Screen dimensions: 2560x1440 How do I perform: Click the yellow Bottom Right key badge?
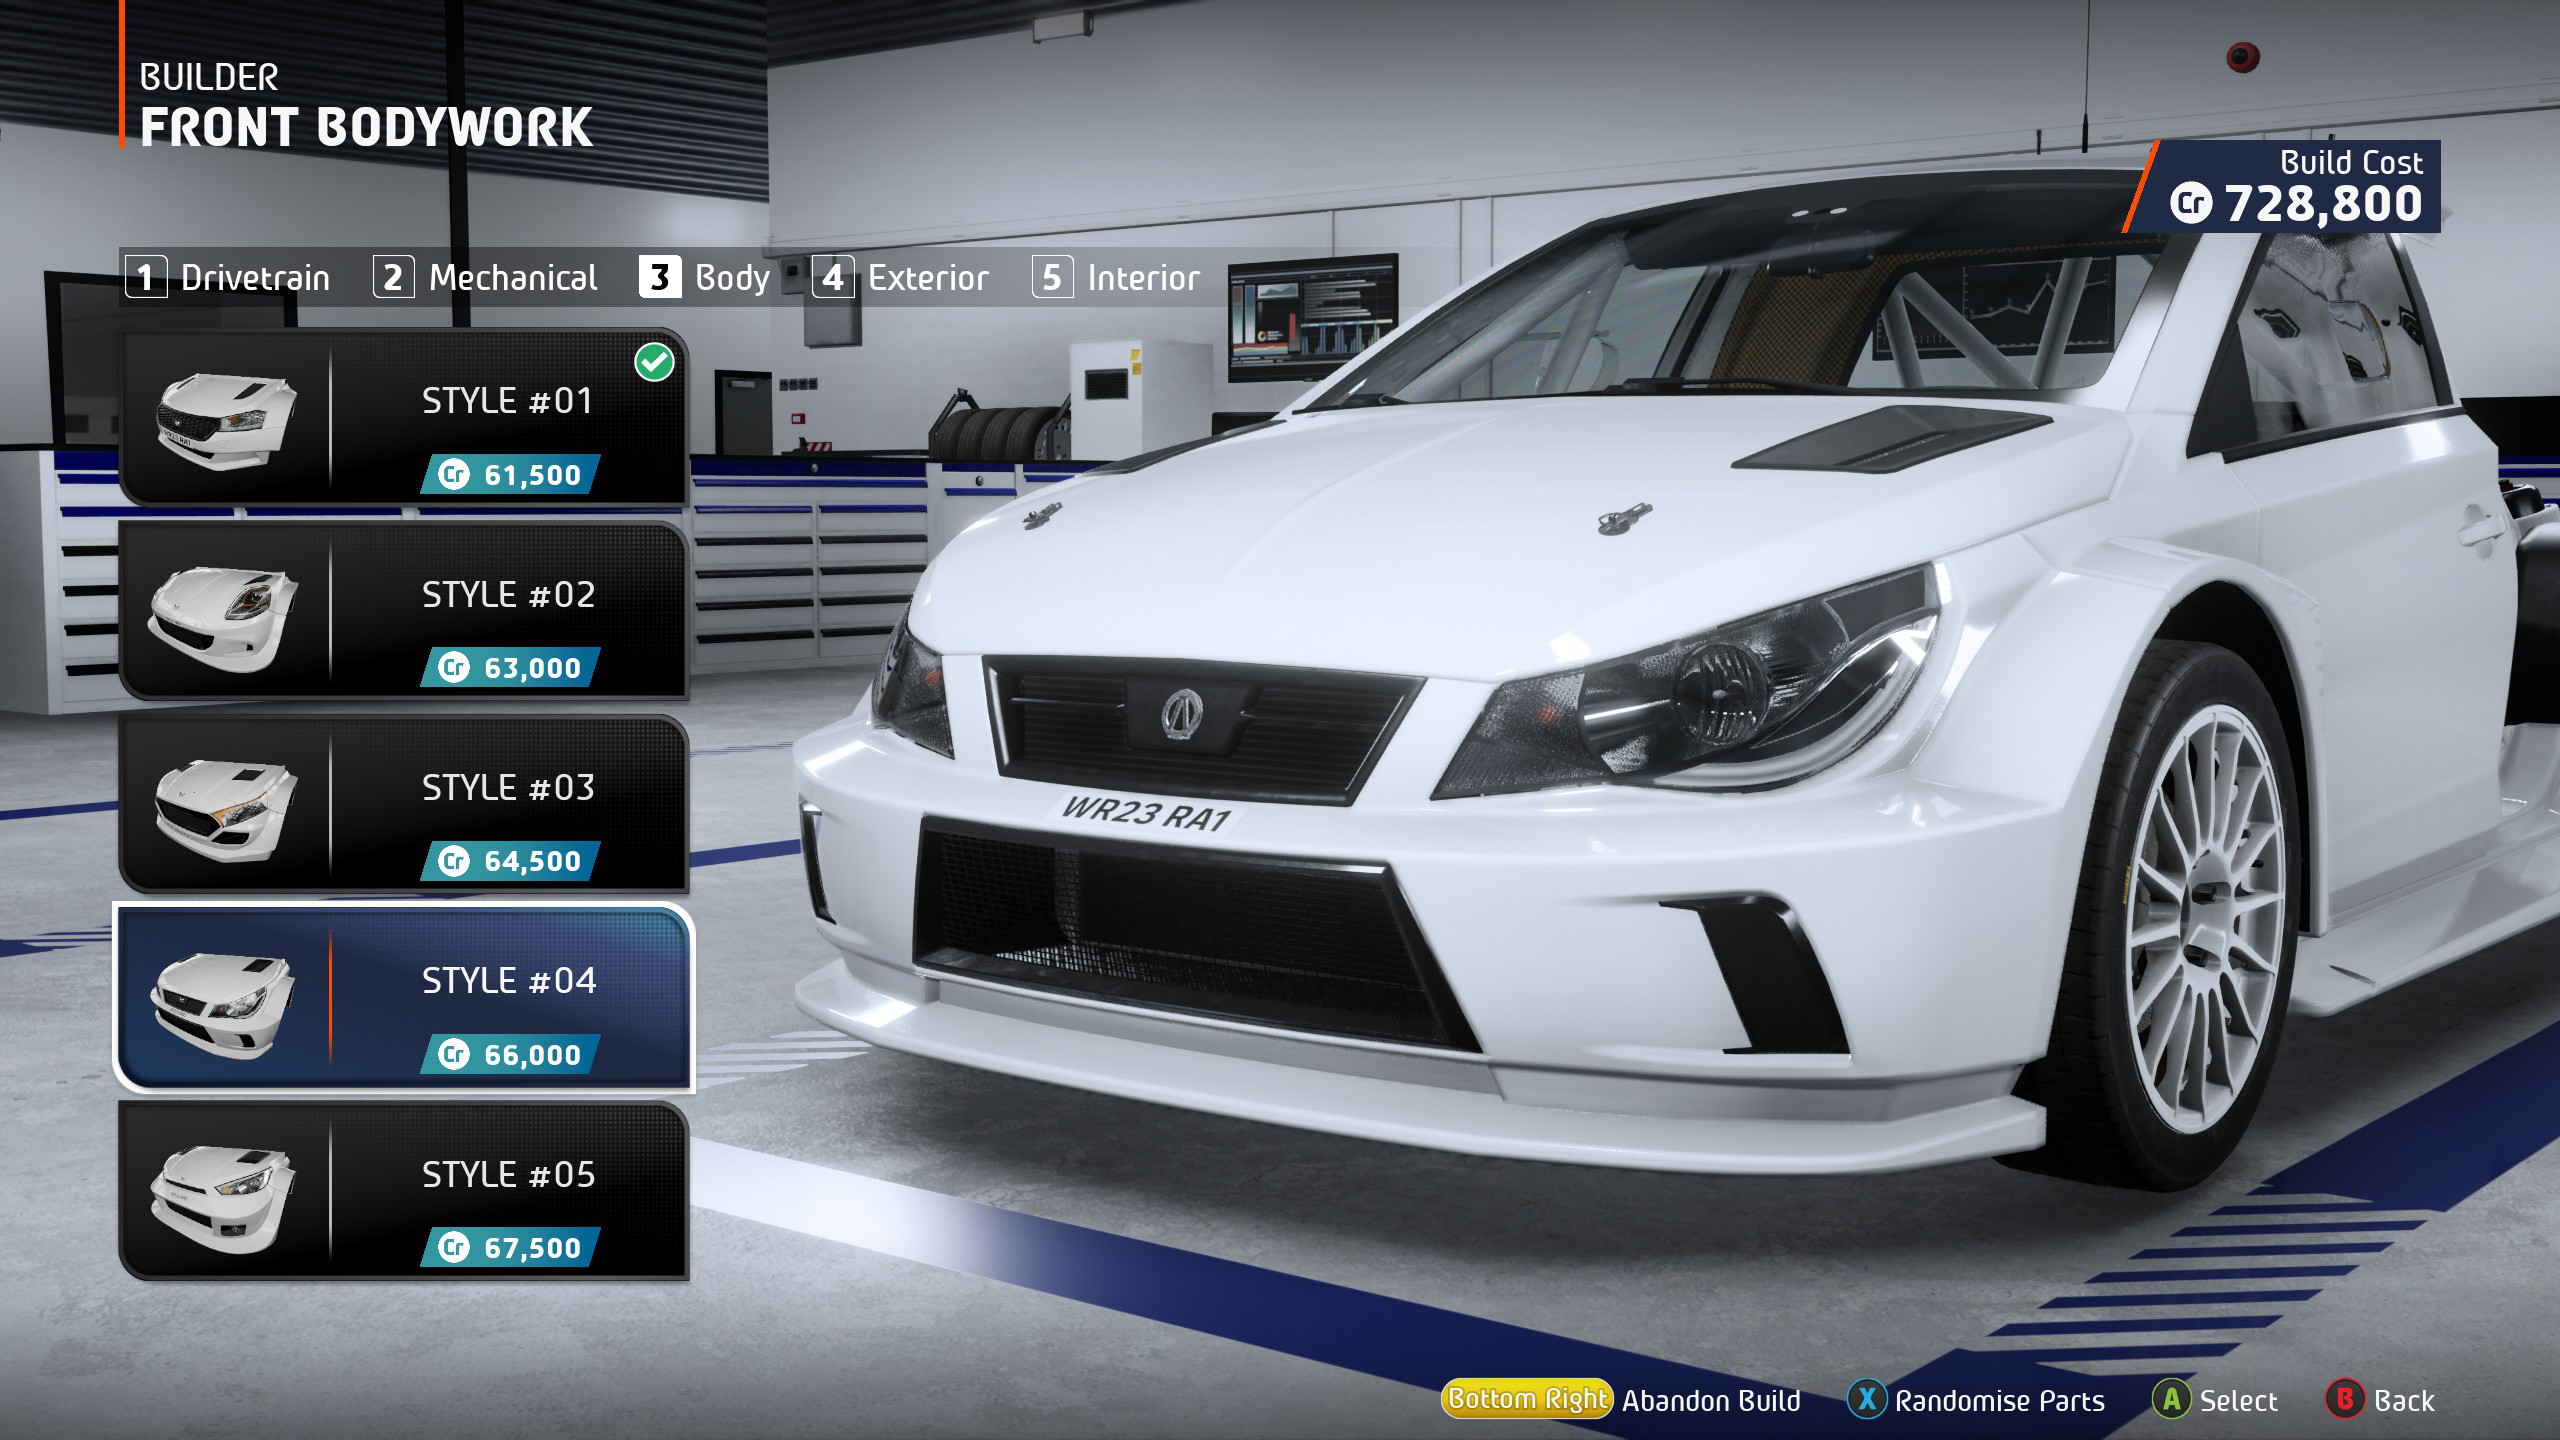1526,1399
